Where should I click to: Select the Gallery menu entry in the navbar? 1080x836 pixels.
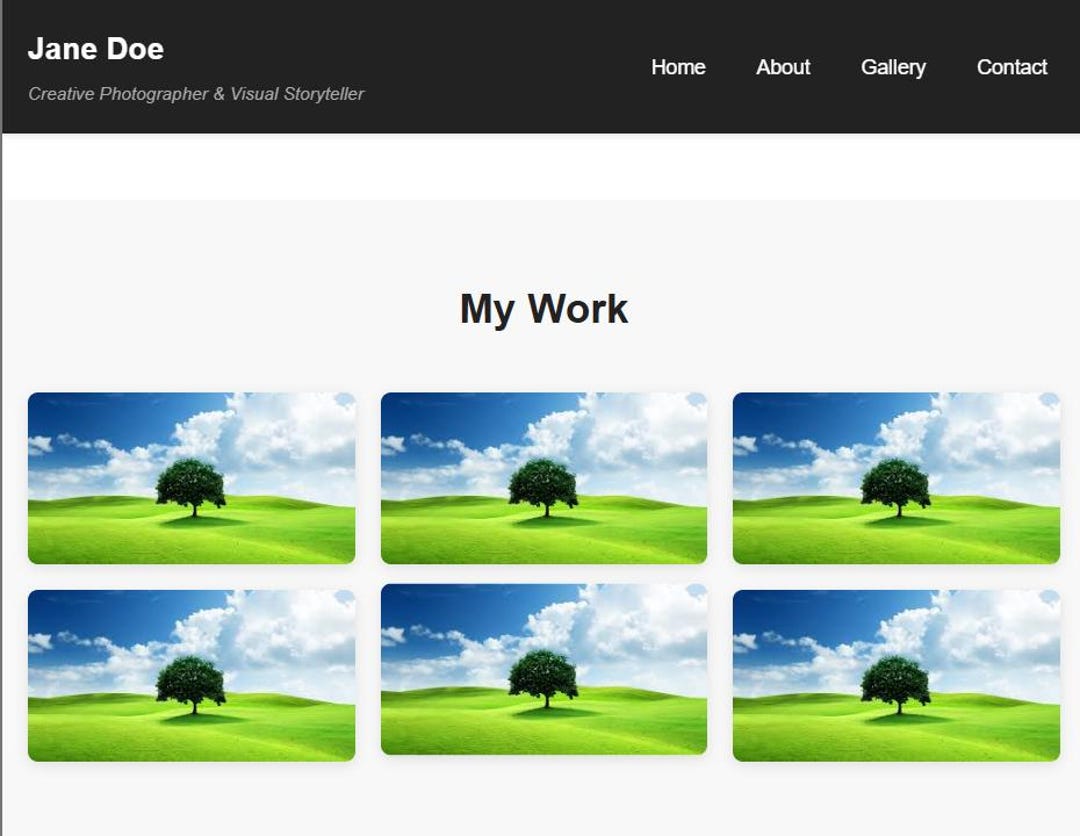pos(894,67)
